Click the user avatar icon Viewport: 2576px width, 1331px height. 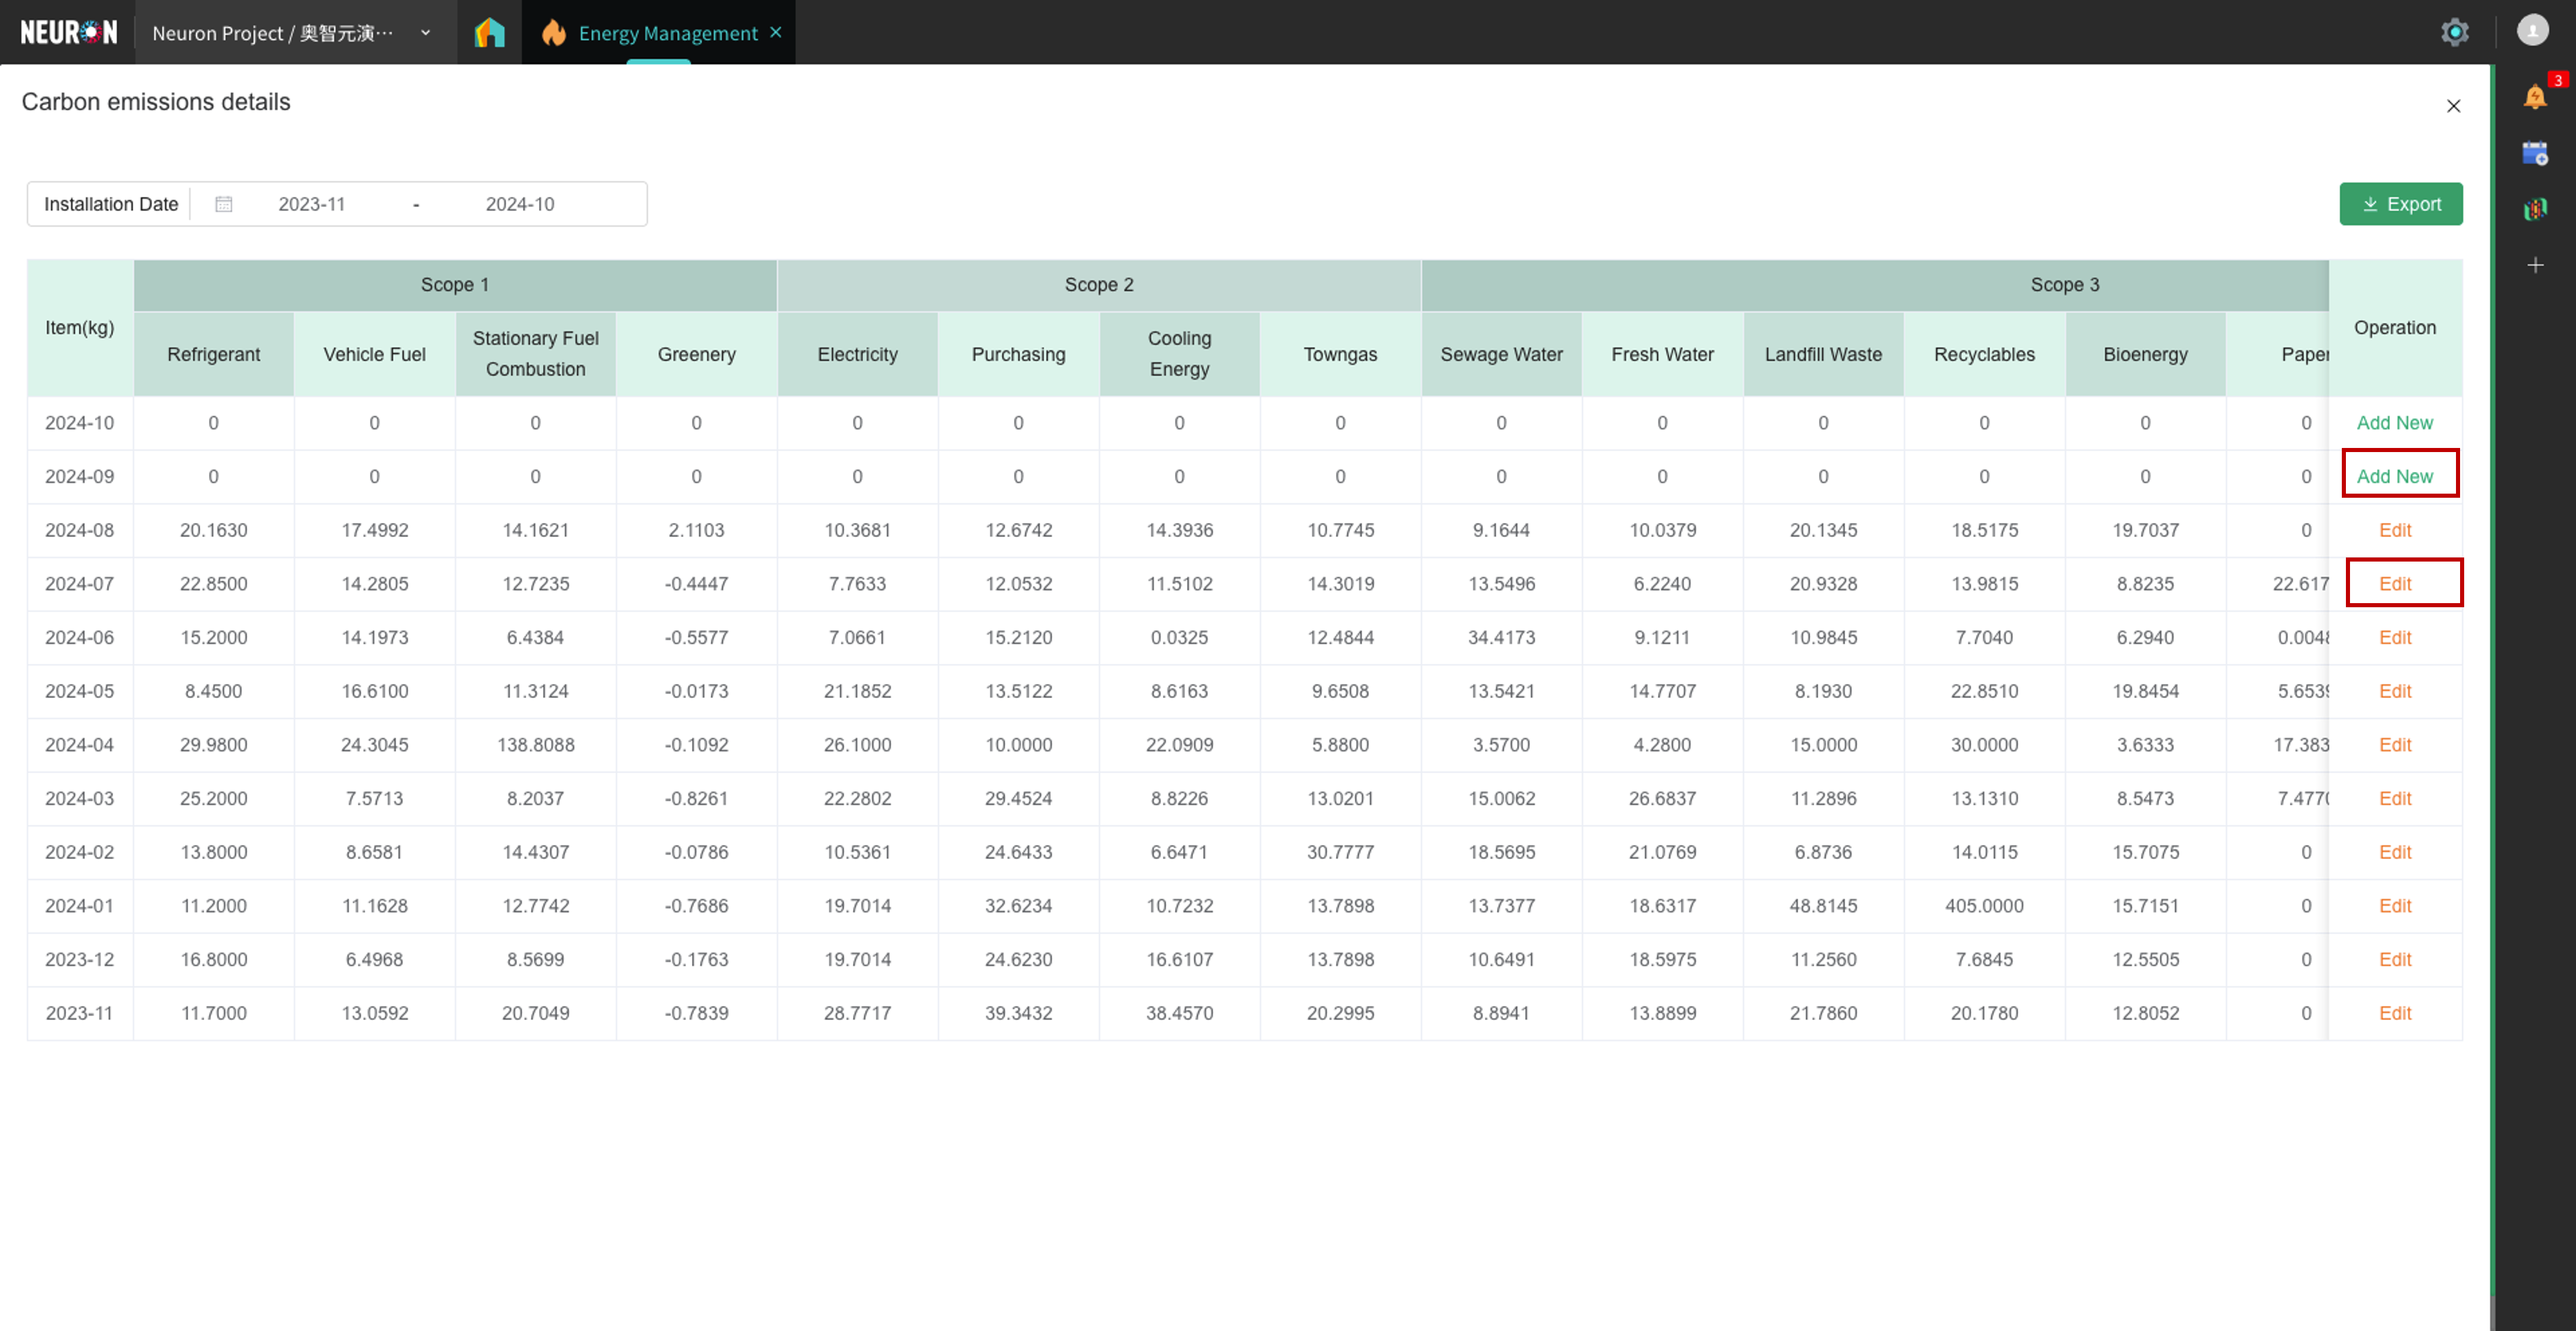tap(2533, 31)
